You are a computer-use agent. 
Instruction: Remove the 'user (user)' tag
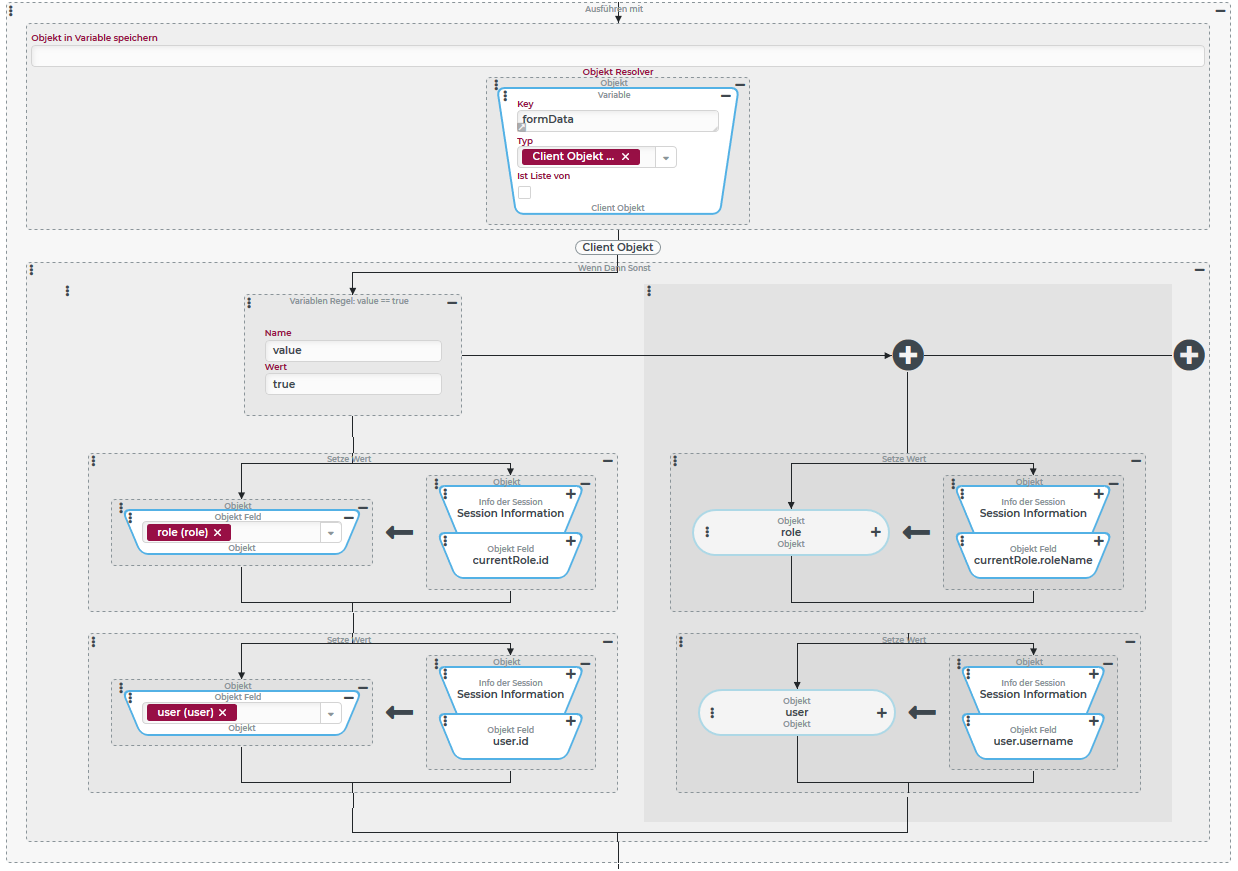pos(223,713)
